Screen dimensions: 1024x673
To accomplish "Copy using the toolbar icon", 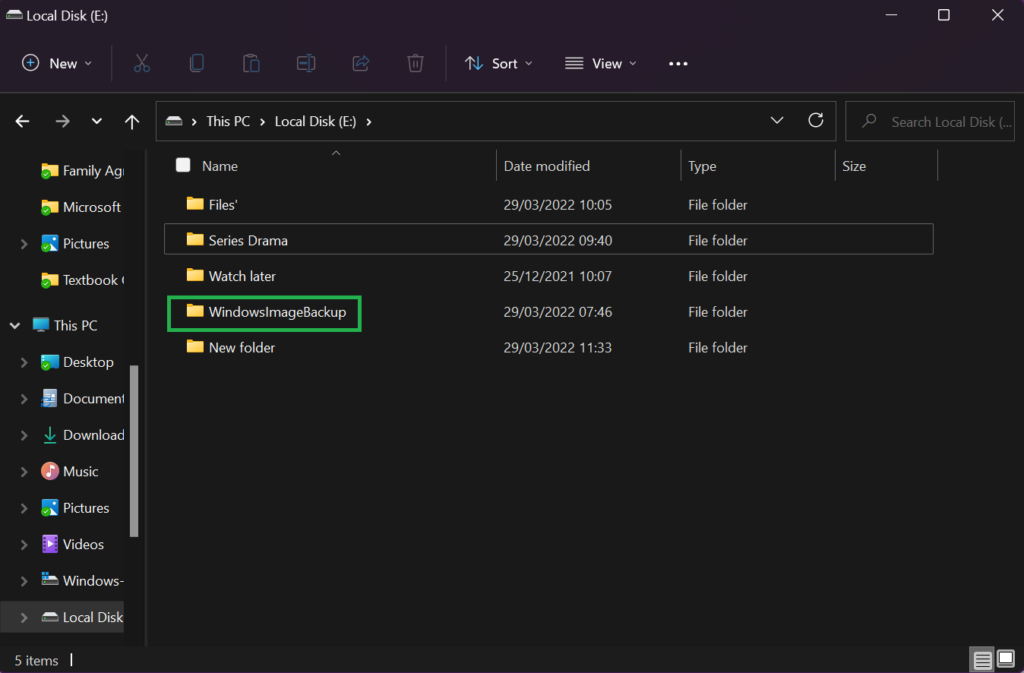I will click(196, 63).
